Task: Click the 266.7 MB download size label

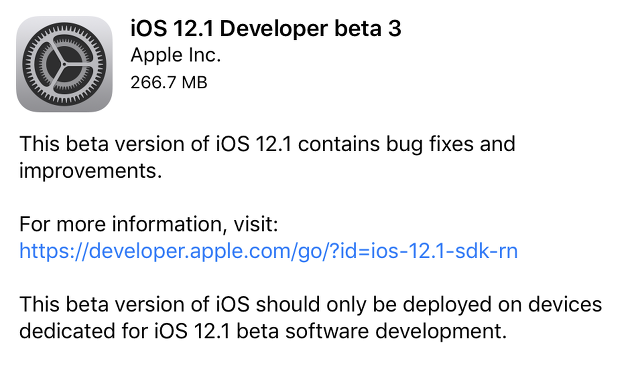Action: point(169,82)
